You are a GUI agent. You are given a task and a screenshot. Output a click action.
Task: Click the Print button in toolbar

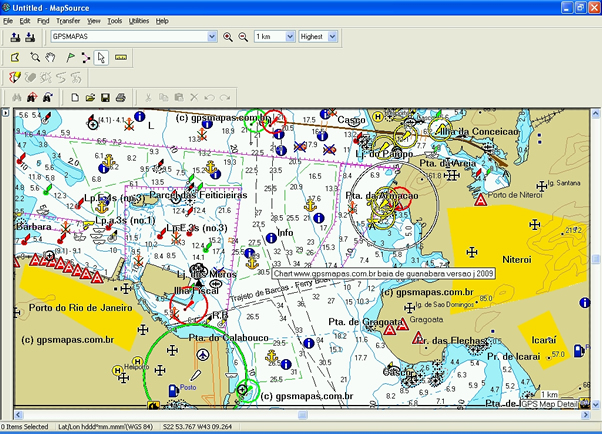click(120, 97)
